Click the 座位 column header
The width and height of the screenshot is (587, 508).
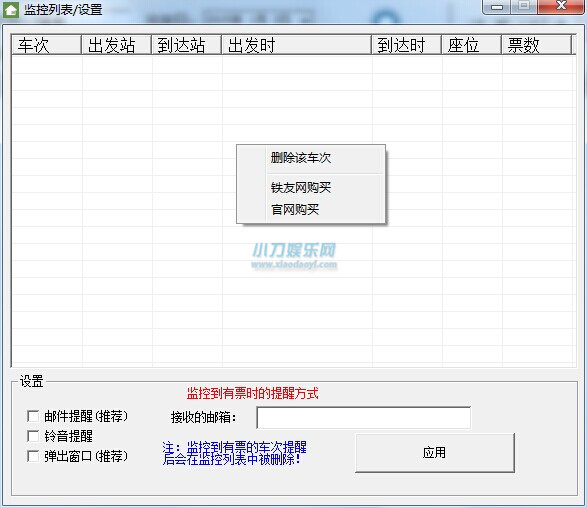(x=472, y=45)
